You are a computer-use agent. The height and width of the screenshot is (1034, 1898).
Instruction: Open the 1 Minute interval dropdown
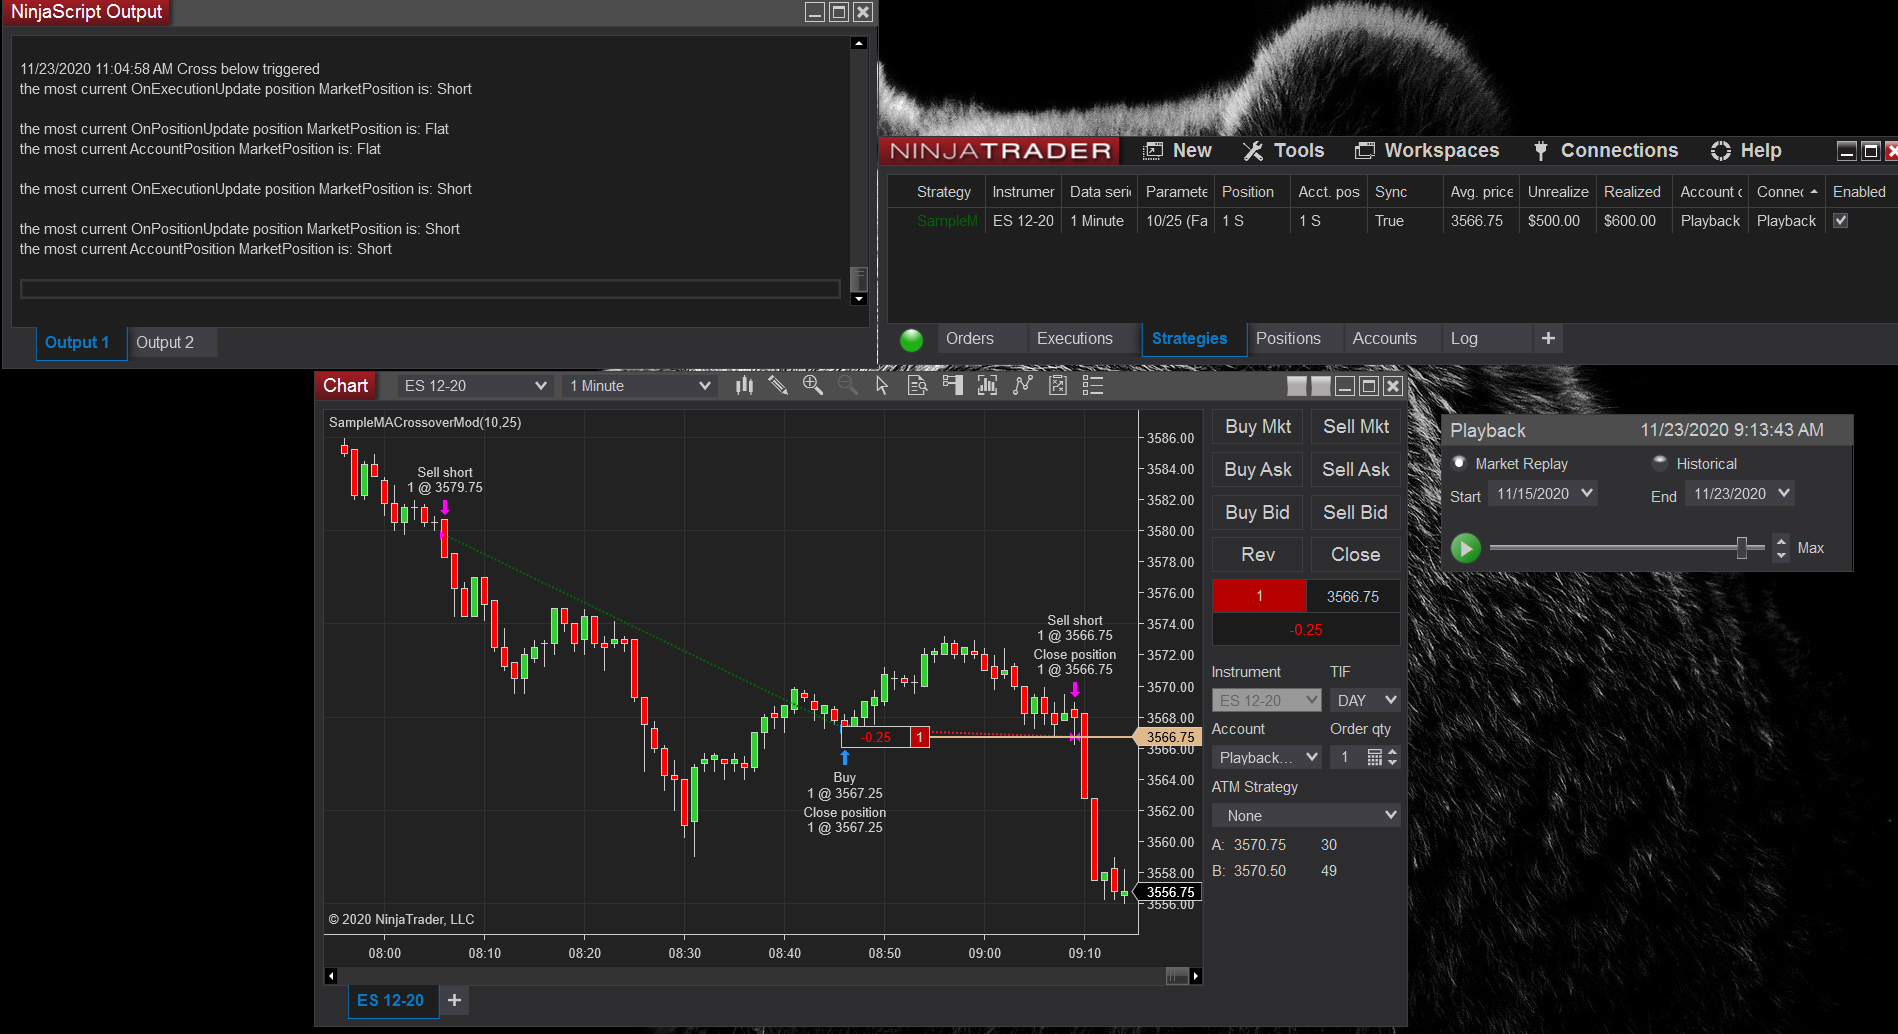tap(640, 386)
